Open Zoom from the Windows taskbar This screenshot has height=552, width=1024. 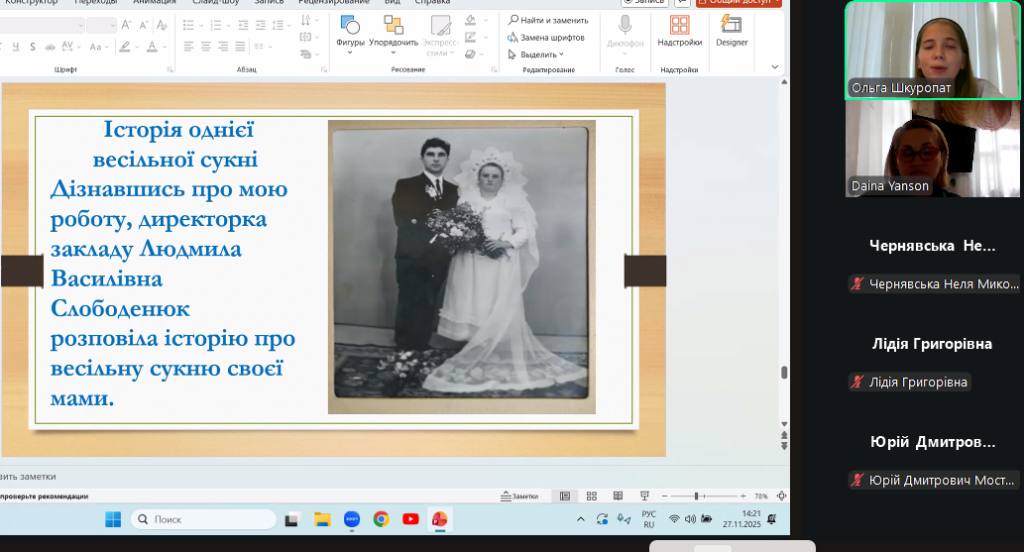[352, 519]
